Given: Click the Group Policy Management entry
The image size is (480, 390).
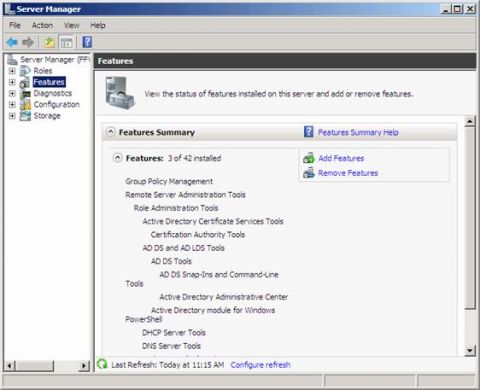Looking at the screenshot, I should coord(169,181).
